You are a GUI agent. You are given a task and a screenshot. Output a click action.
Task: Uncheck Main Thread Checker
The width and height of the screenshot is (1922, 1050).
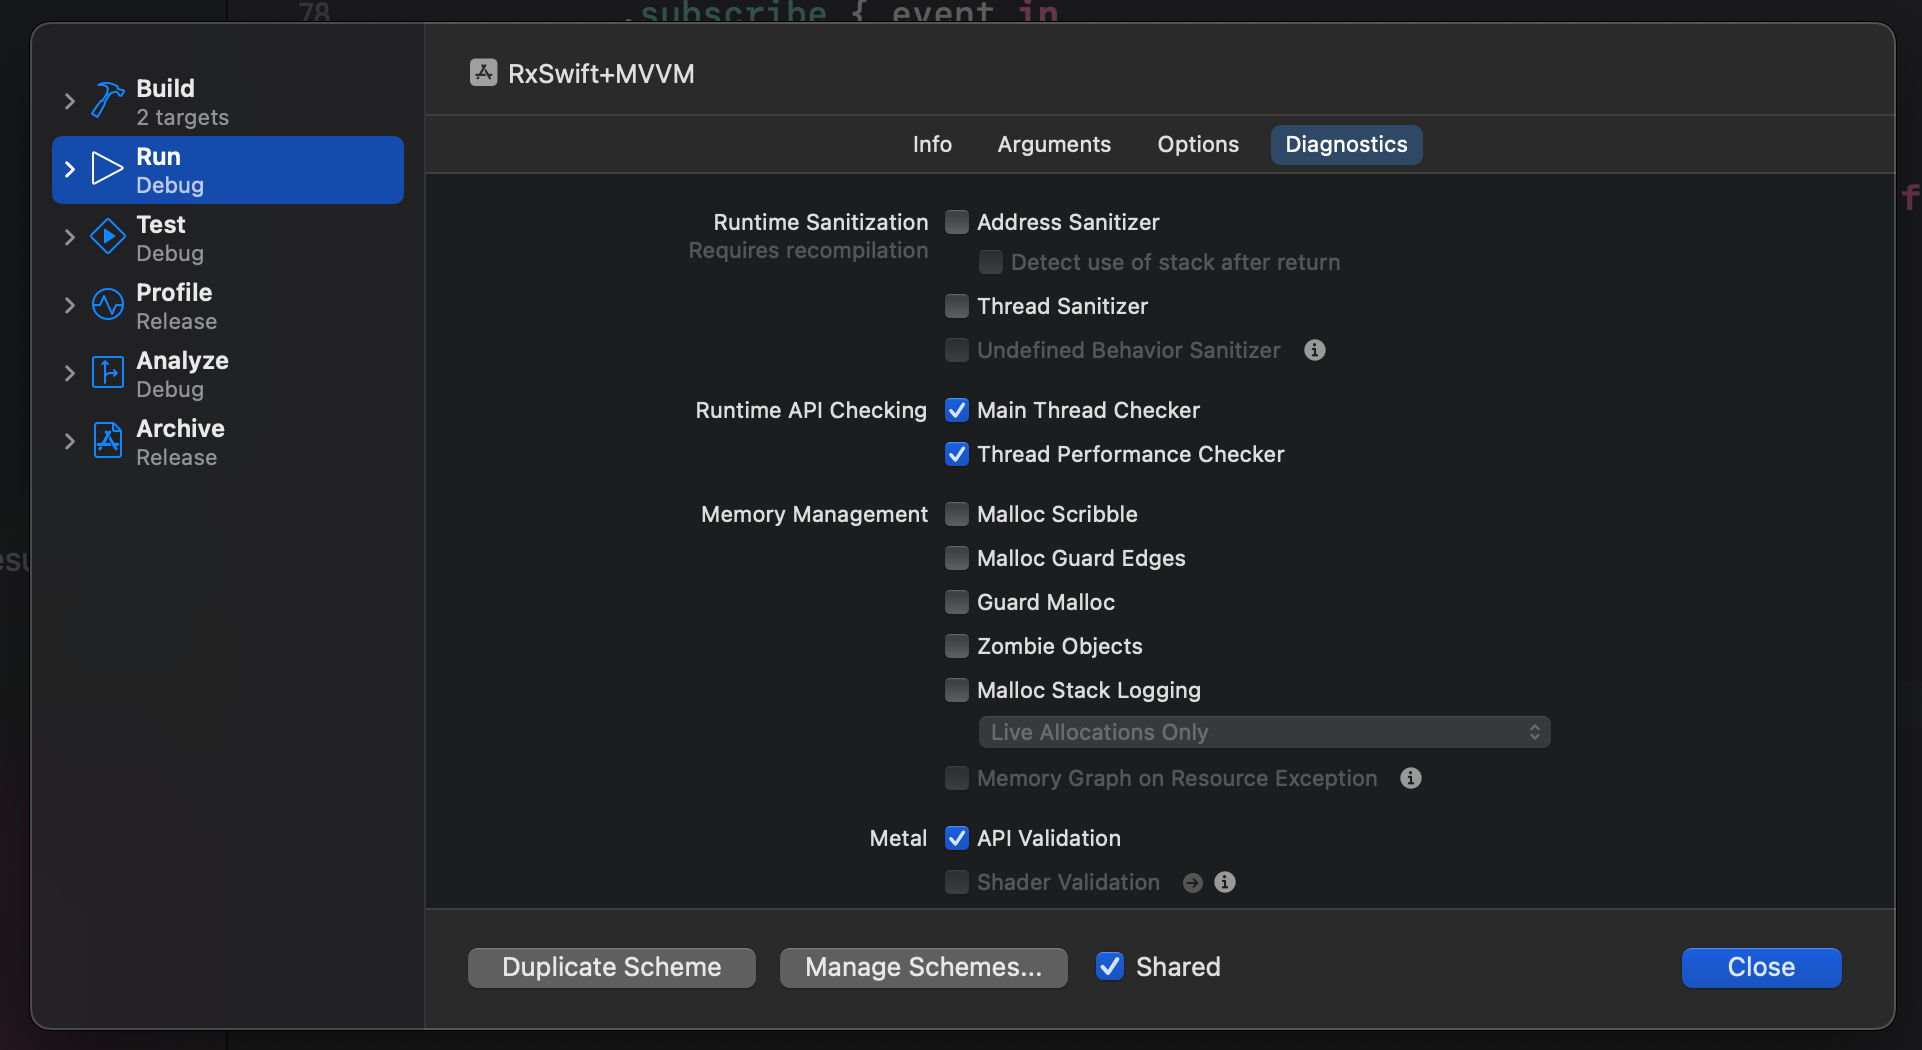[957, 410]
